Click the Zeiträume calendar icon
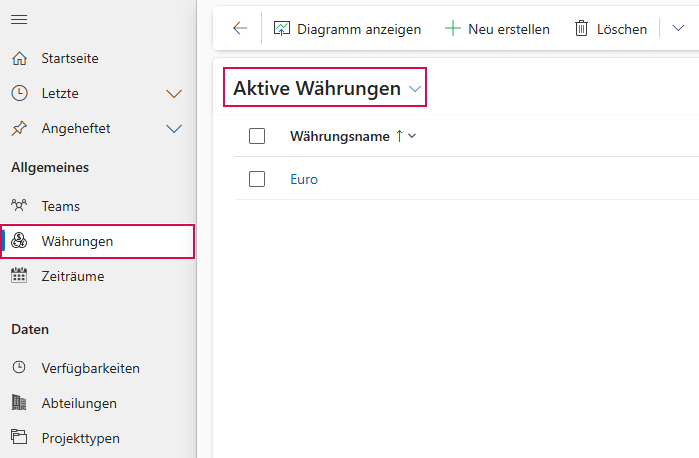The image size is (699, 458). tap(19, 276)
